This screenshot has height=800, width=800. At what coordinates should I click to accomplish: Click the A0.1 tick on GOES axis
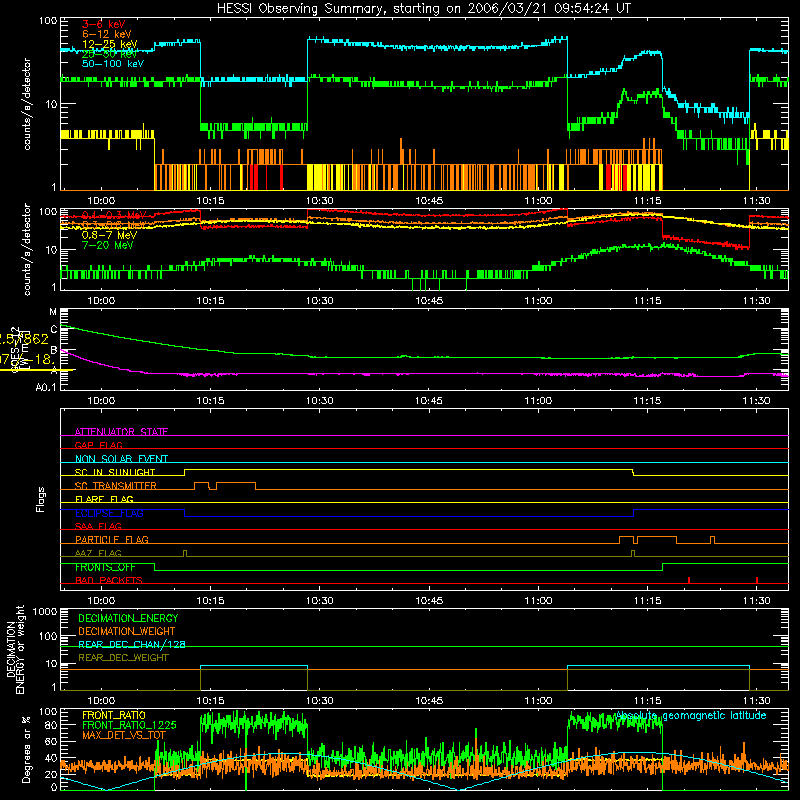click(46, 387)
